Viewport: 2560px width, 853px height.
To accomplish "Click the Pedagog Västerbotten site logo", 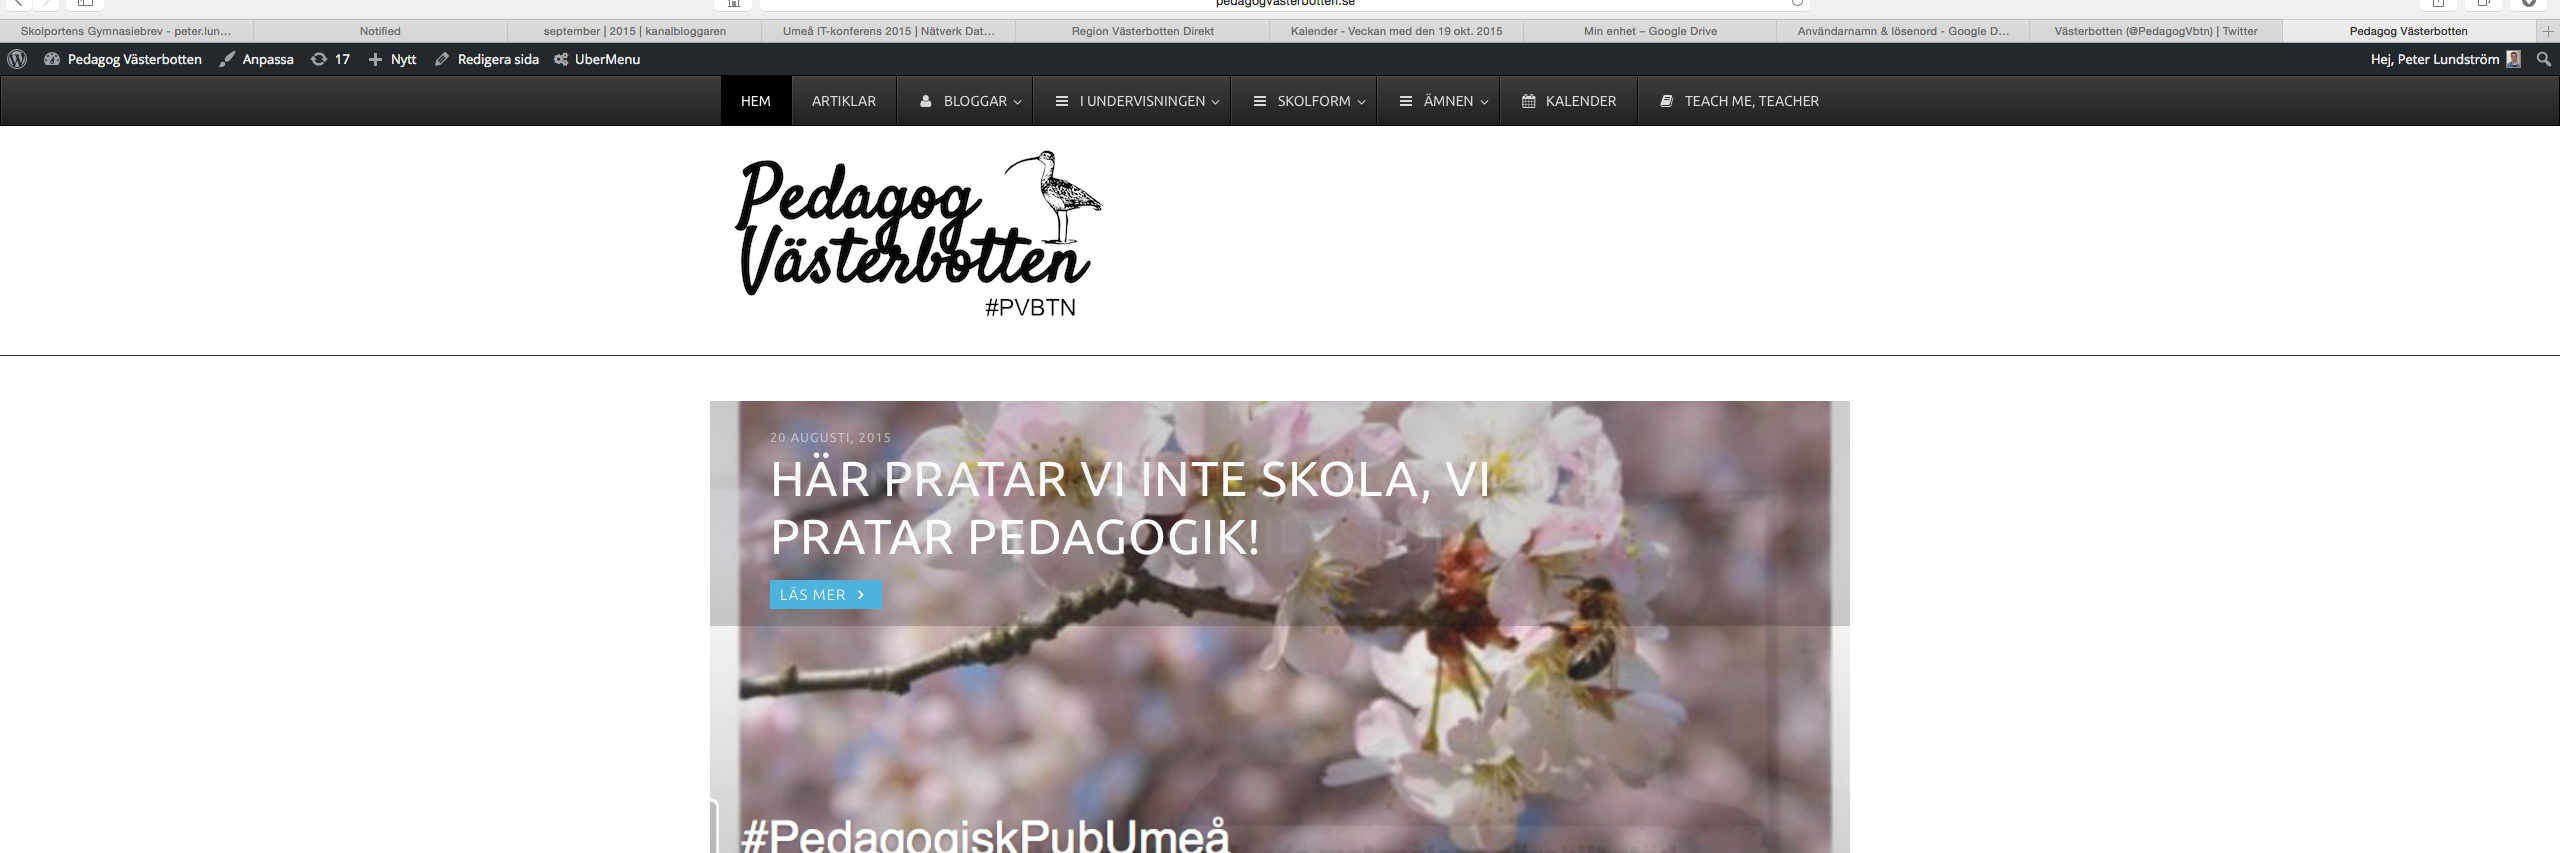I will click(920, 235).
